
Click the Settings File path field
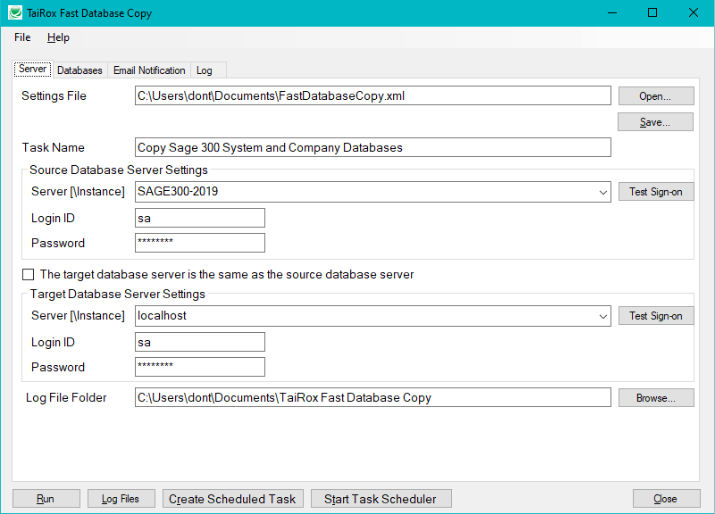point(373,96)
